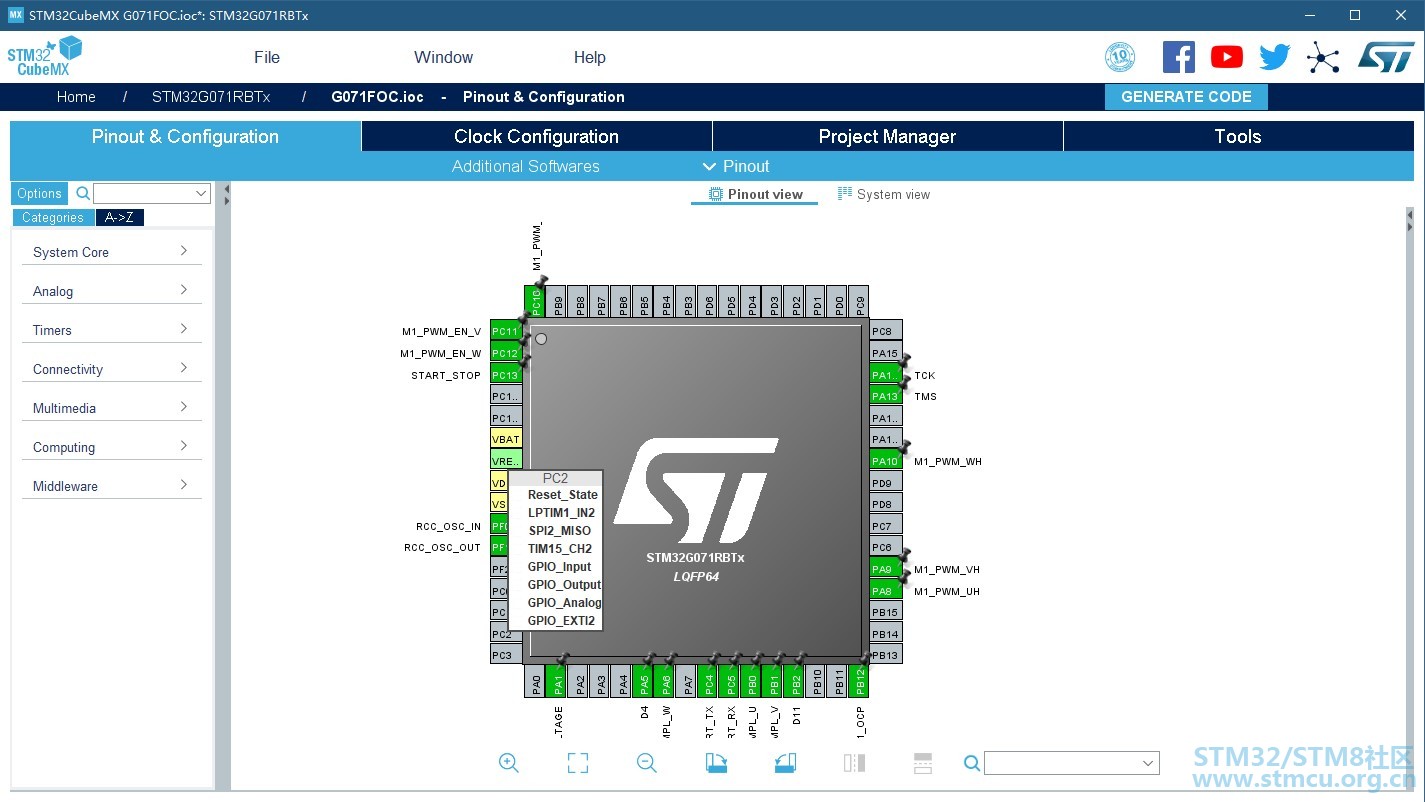
Task: Click the MX icon in the title bar
Action: pos(15,15)
